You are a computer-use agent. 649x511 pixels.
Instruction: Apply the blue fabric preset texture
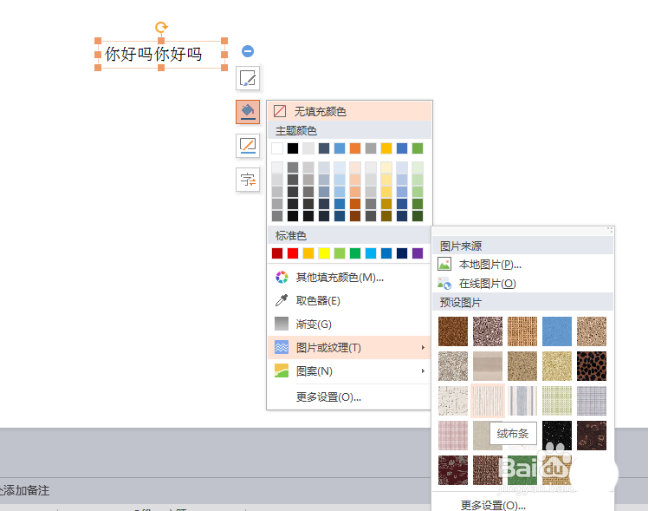tap(557, 330)
